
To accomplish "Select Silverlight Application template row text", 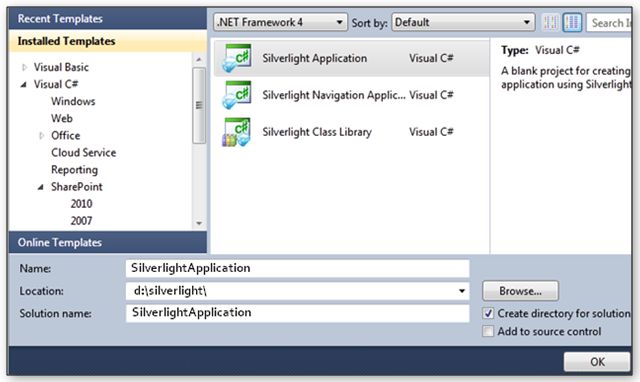I will pyautogui.click(x=315, y=58).
